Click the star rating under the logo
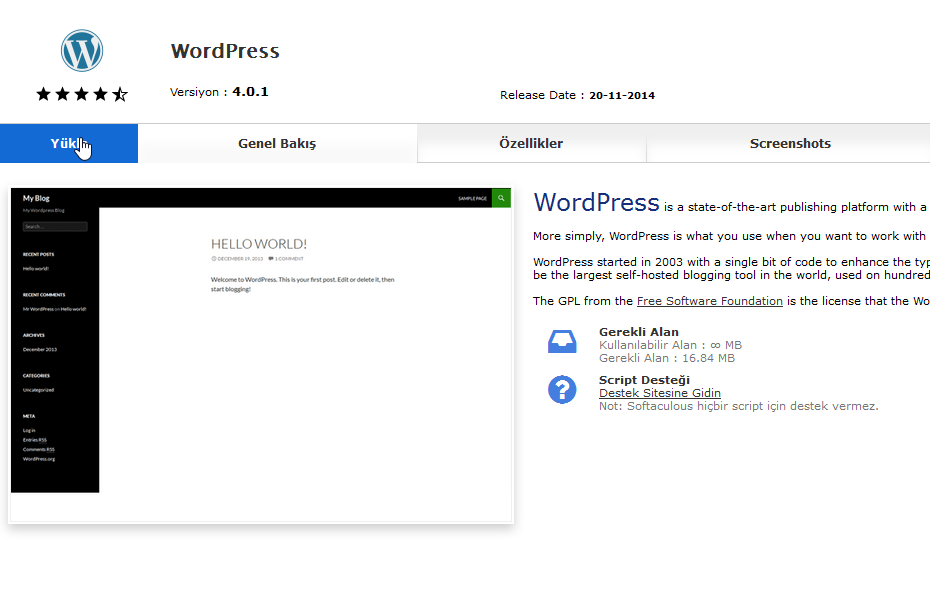This screenshot has width=930, height=599. (x=82, y=94)
